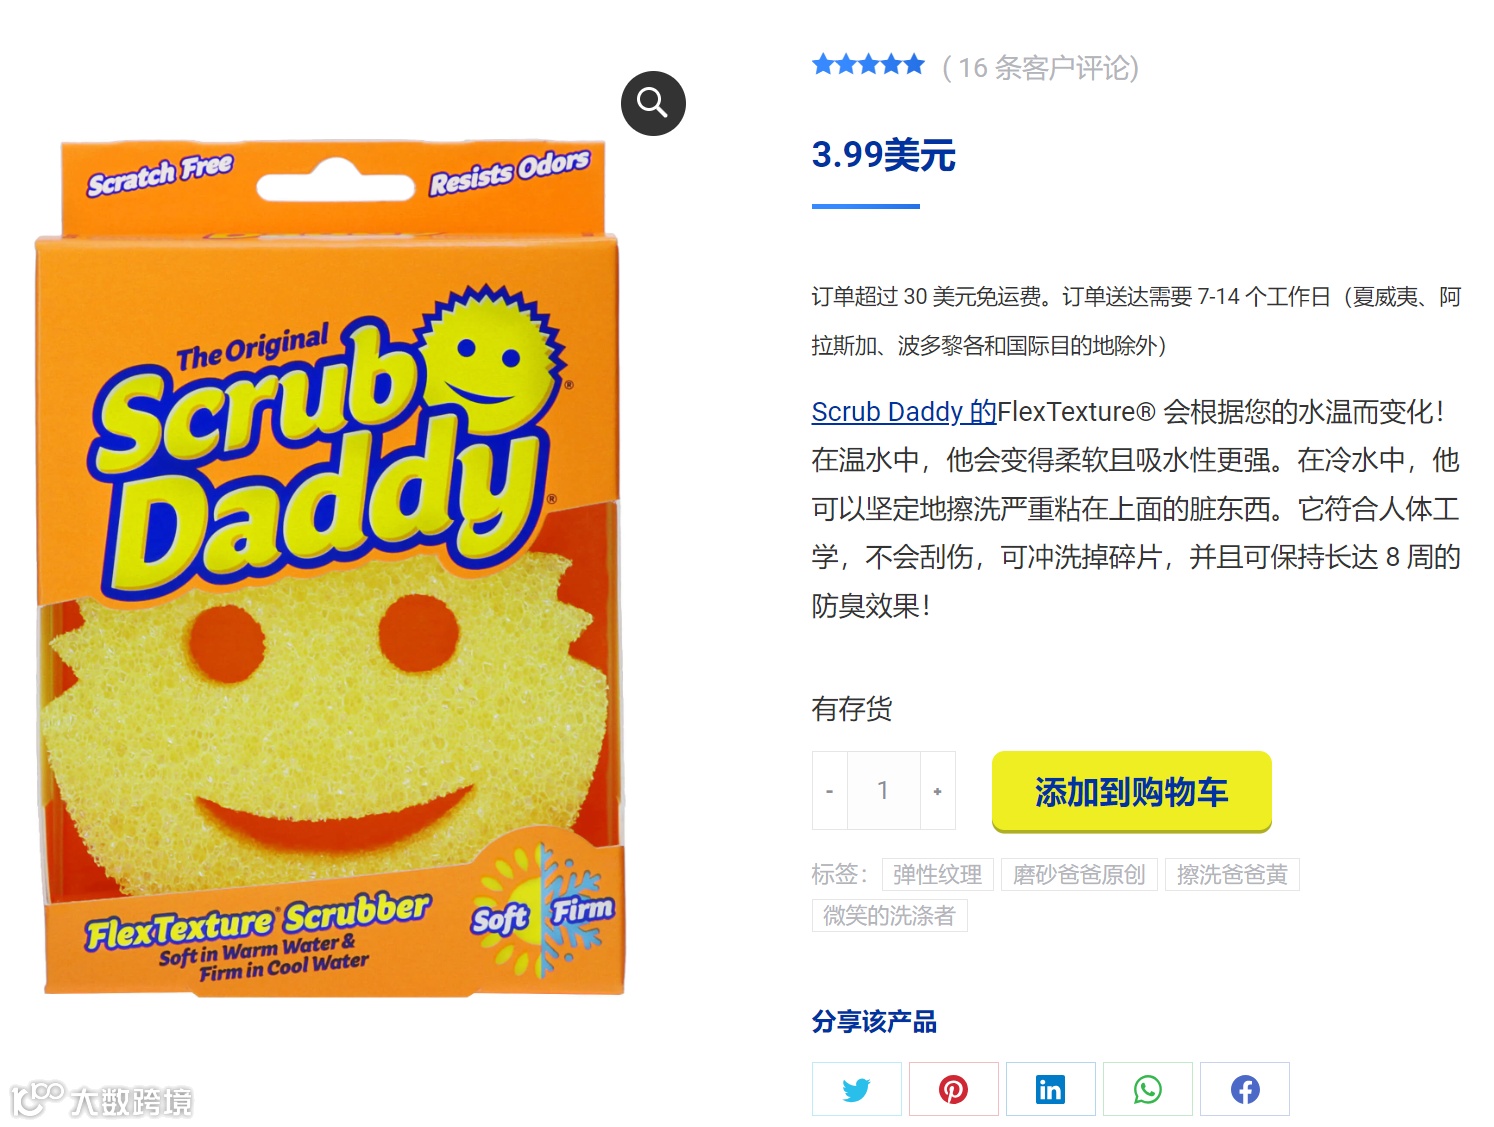
Task: Open the magnifier zoom icon on product image
Action: [x=653, y=103]
